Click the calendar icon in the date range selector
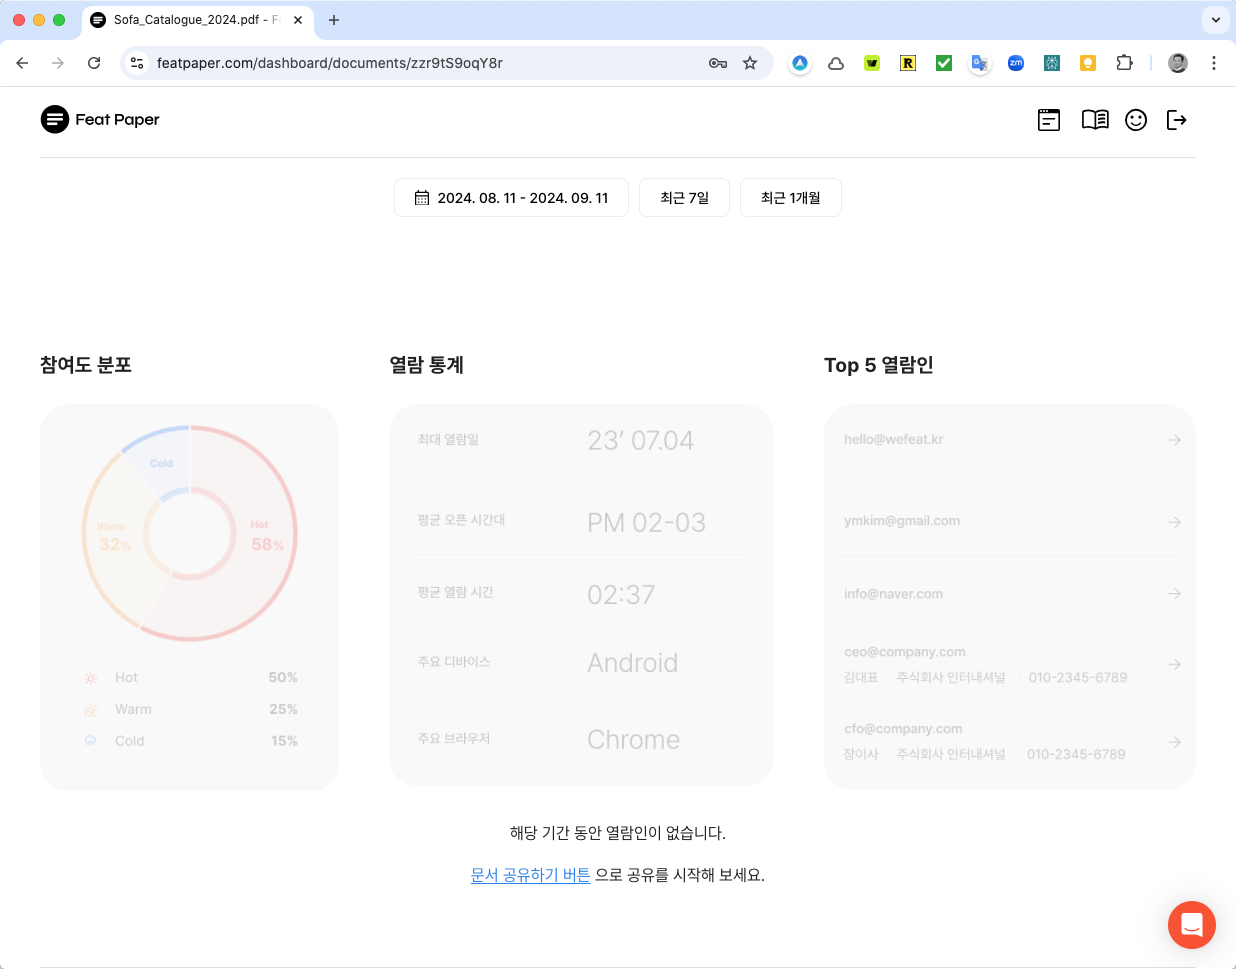Image resolution: width=1236 pixels, height=969 pixels. point(421,197)
